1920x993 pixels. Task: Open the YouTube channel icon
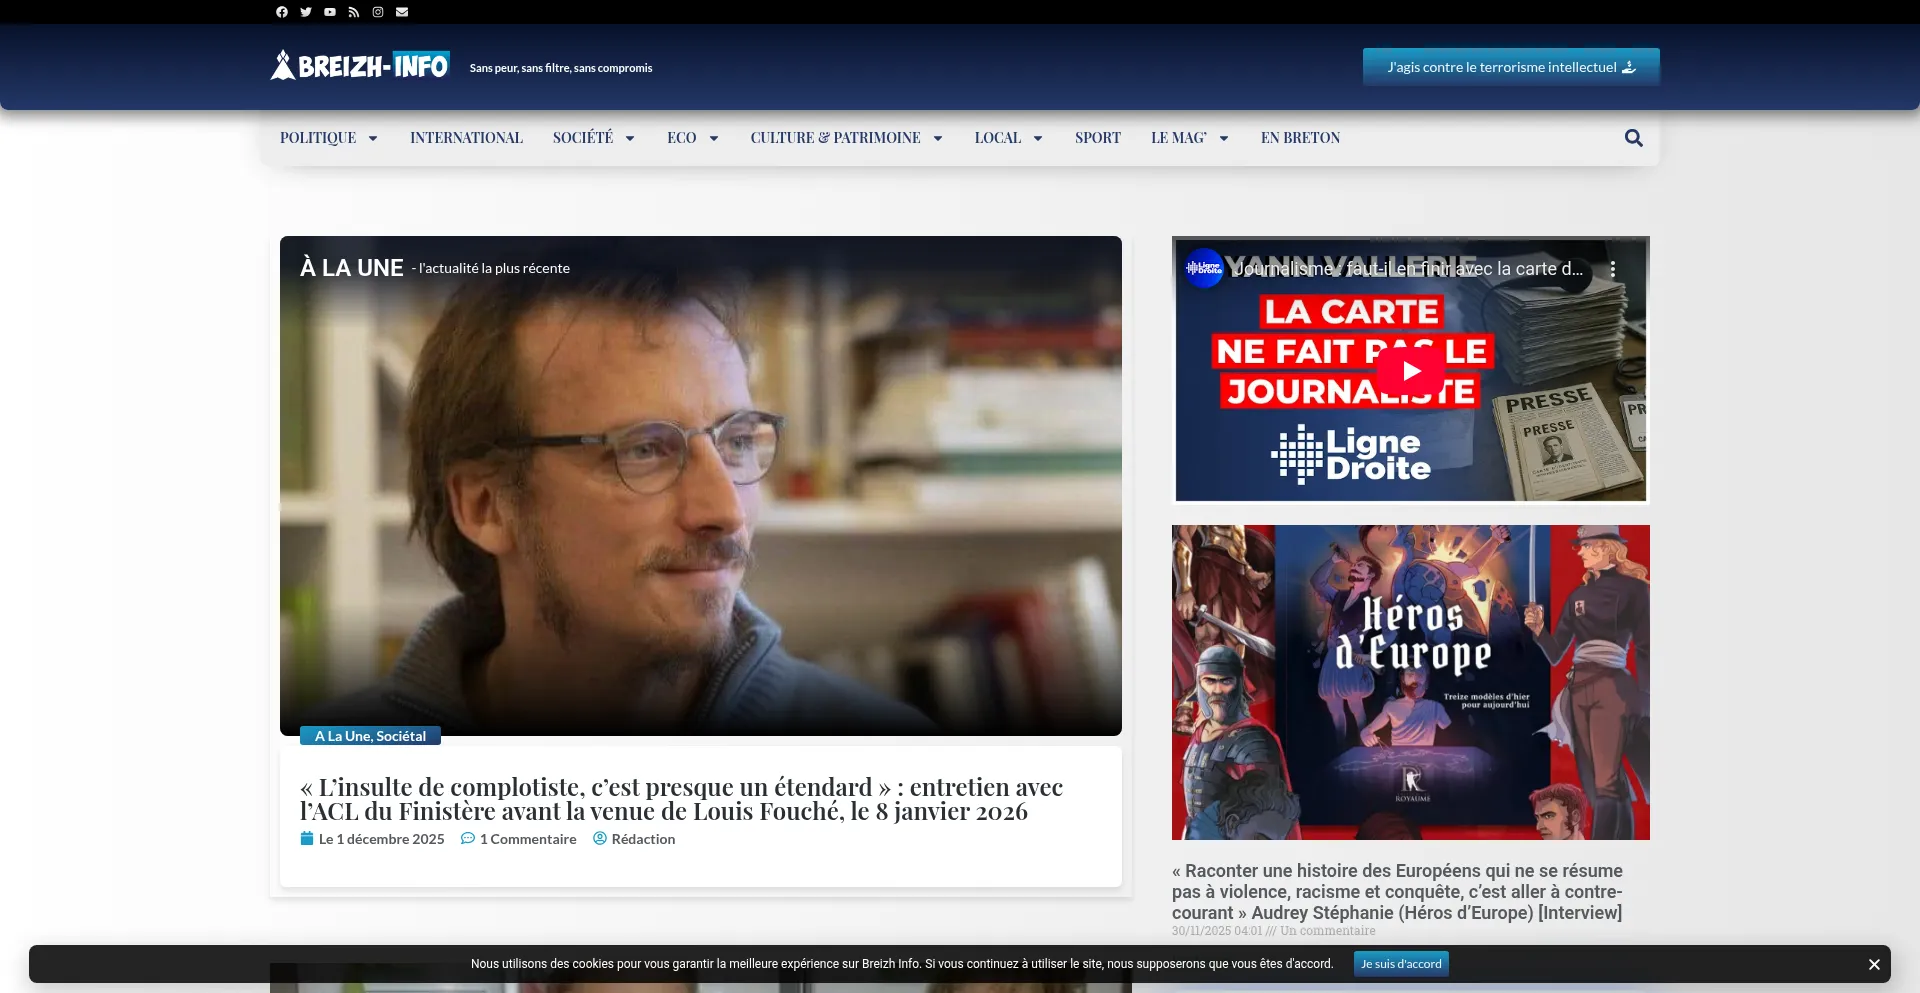click(330, 12)
